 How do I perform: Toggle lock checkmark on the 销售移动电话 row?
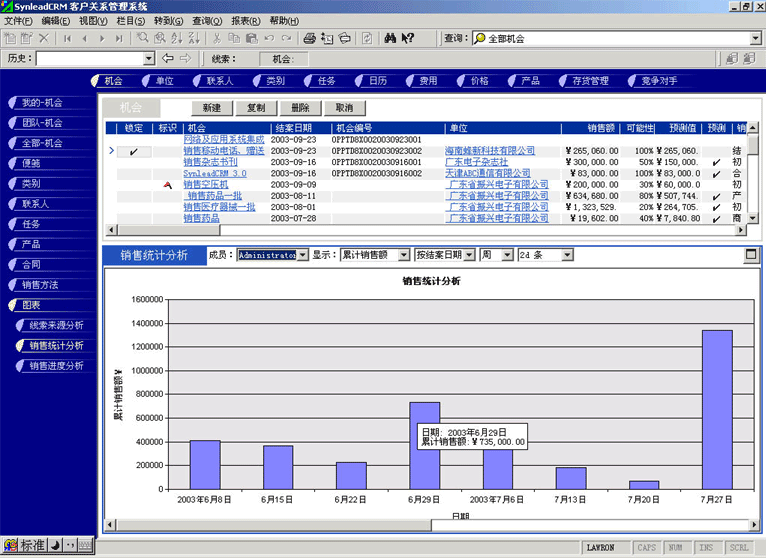133,151
